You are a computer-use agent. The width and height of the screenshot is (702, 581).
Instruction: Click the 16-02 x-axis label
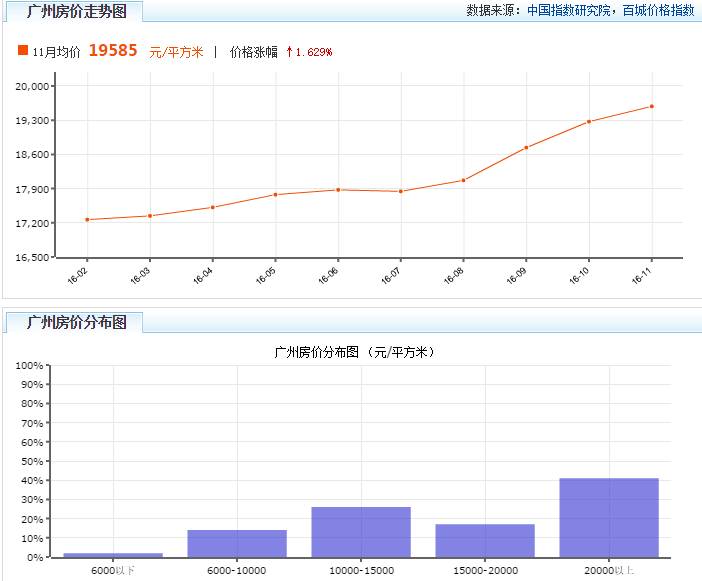tap(77, 275)
